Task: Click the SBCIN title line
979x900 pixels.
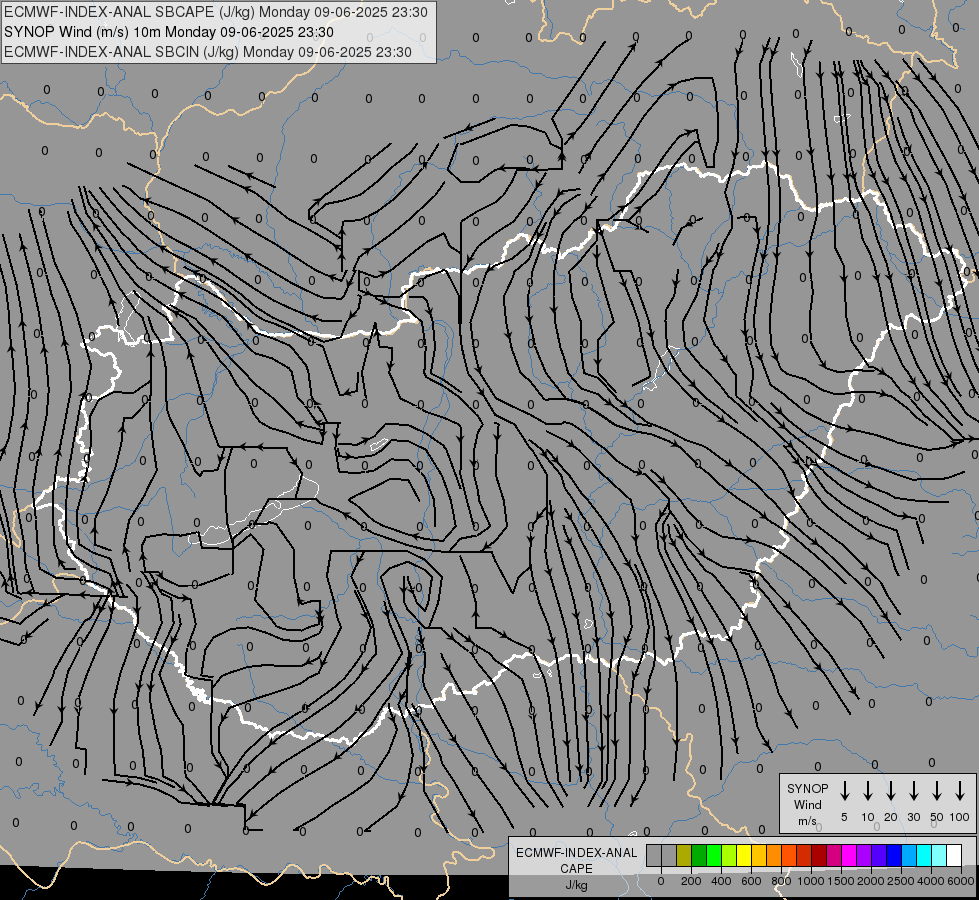Action: tap(208, 52)
